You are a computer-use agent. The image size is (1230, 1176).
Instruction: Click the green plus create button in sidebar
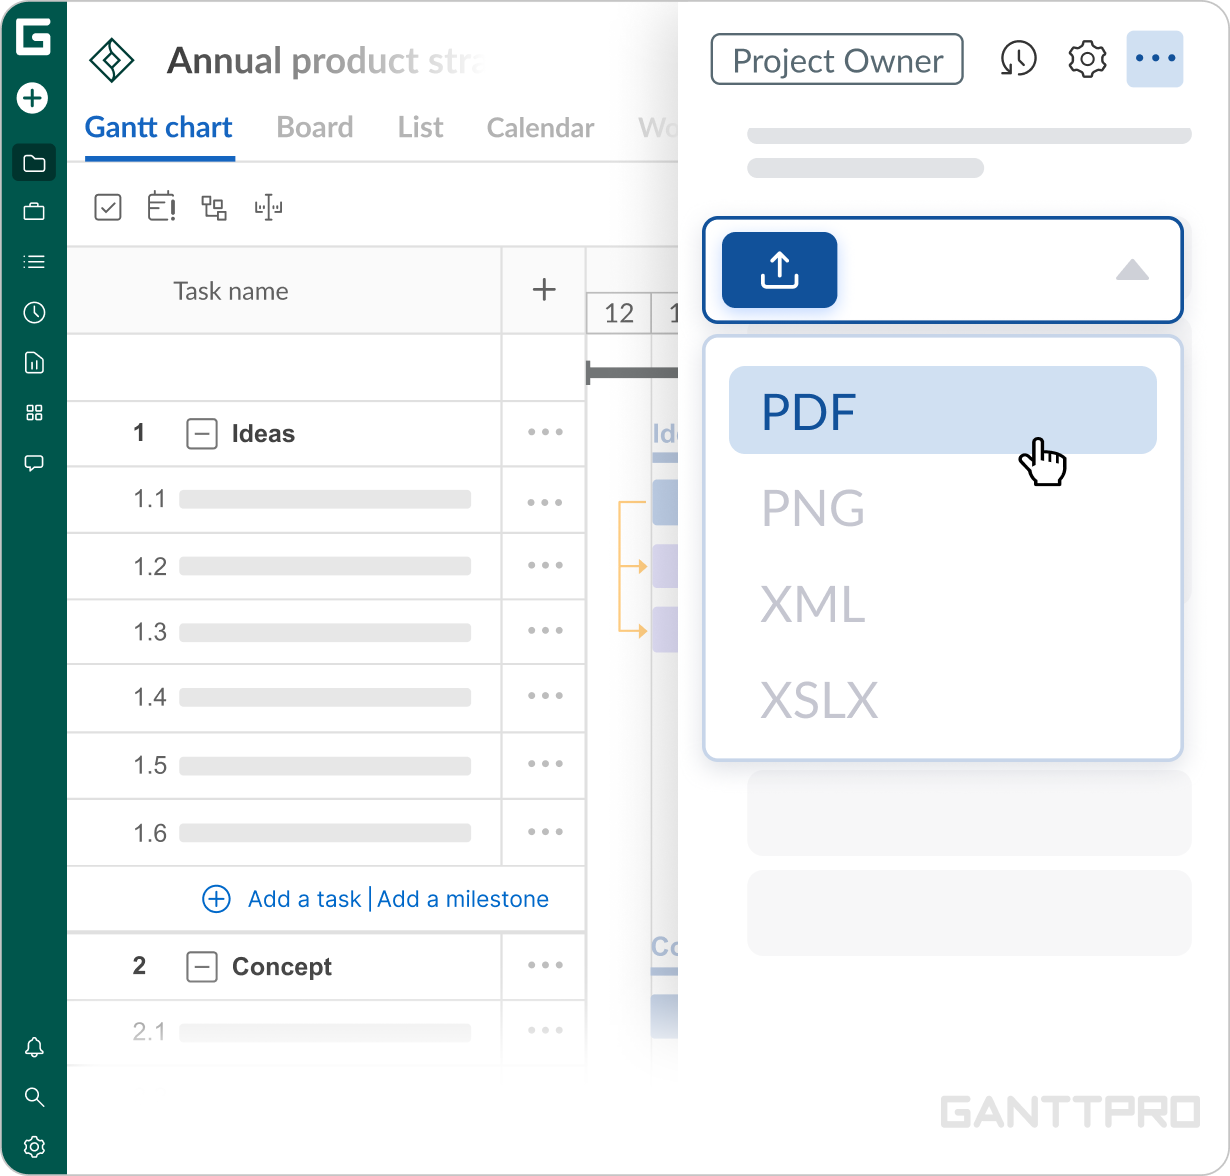click(x=33, y=98)
